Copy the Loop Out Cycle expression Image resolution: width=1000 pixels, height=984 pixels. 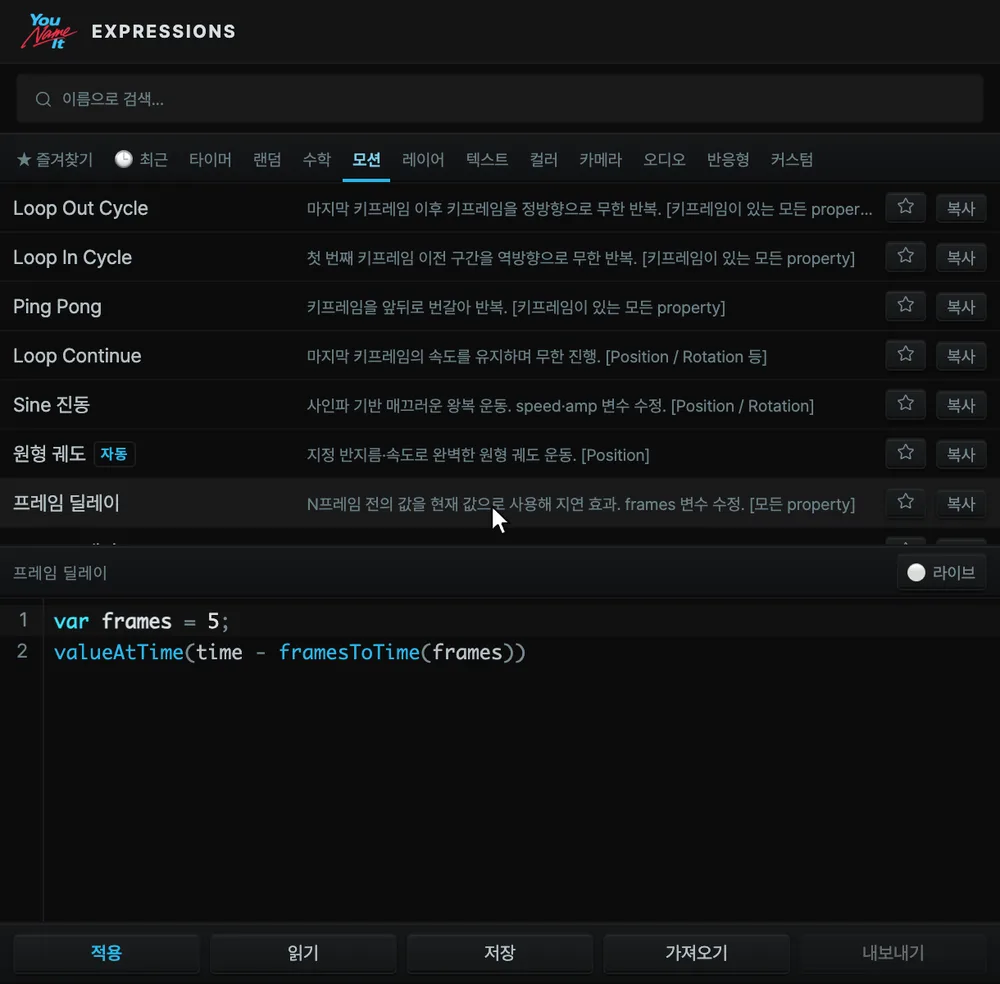pyautogui.click(x=960, y=208)
